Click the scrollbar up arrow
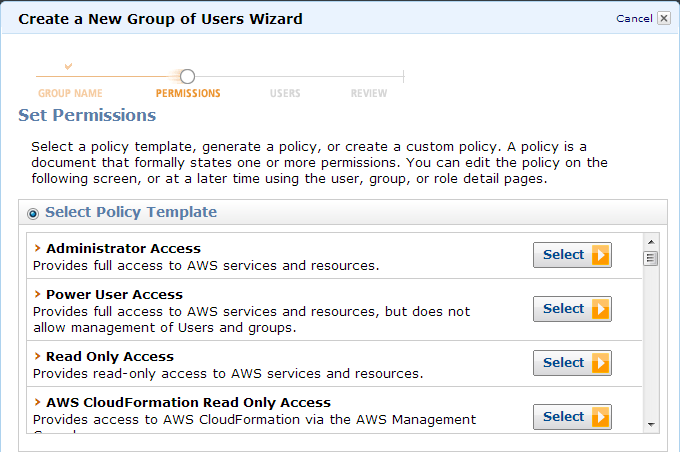Screen dimensions: 680x452 [x=651, y=242]
